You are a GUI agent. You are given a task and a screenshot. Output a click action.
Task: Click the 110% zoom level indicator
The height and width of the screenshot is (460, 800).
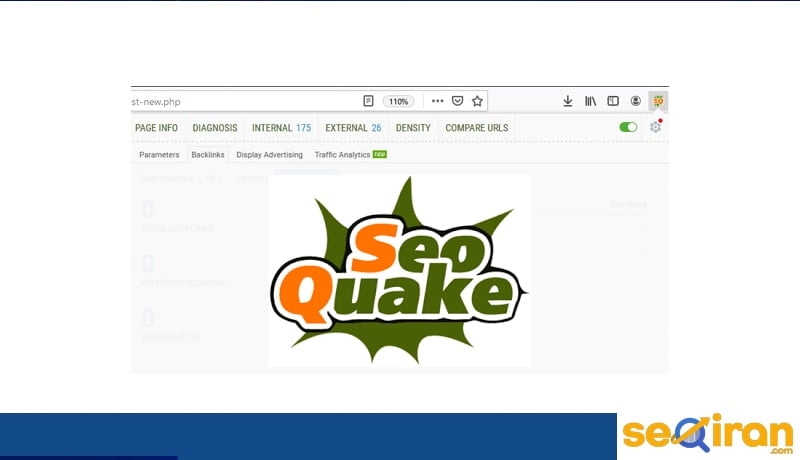coord(398,101)
